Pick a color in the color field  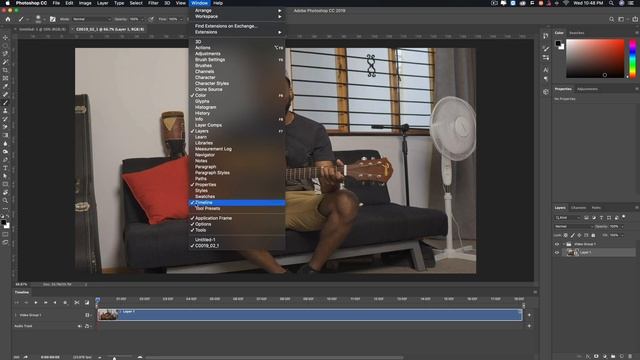click(595, 58)
